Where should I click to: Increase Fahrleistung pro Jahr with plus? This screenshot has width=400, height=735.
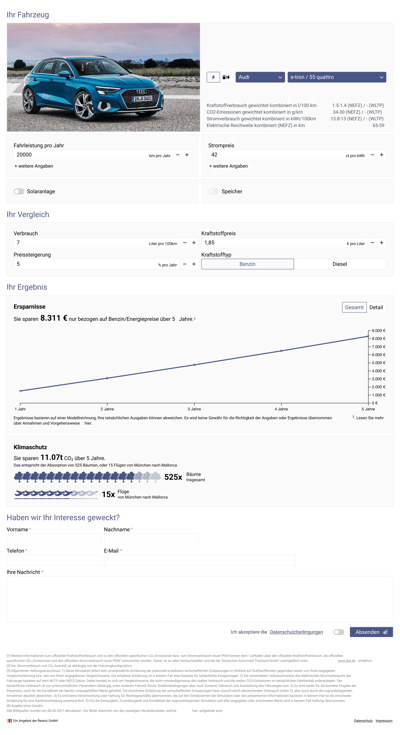coord(187,155)
